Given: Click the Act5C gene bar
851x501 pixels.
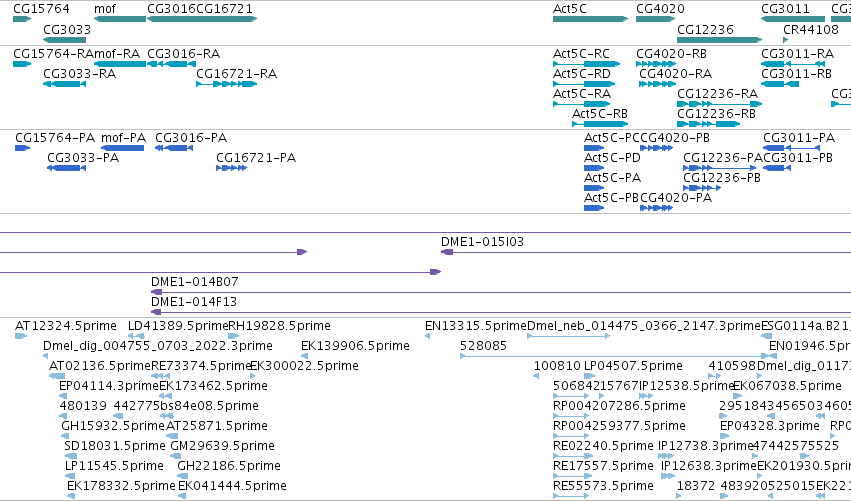Looking at the screenshot, I should pyautogui.click(x=590, y=19).
